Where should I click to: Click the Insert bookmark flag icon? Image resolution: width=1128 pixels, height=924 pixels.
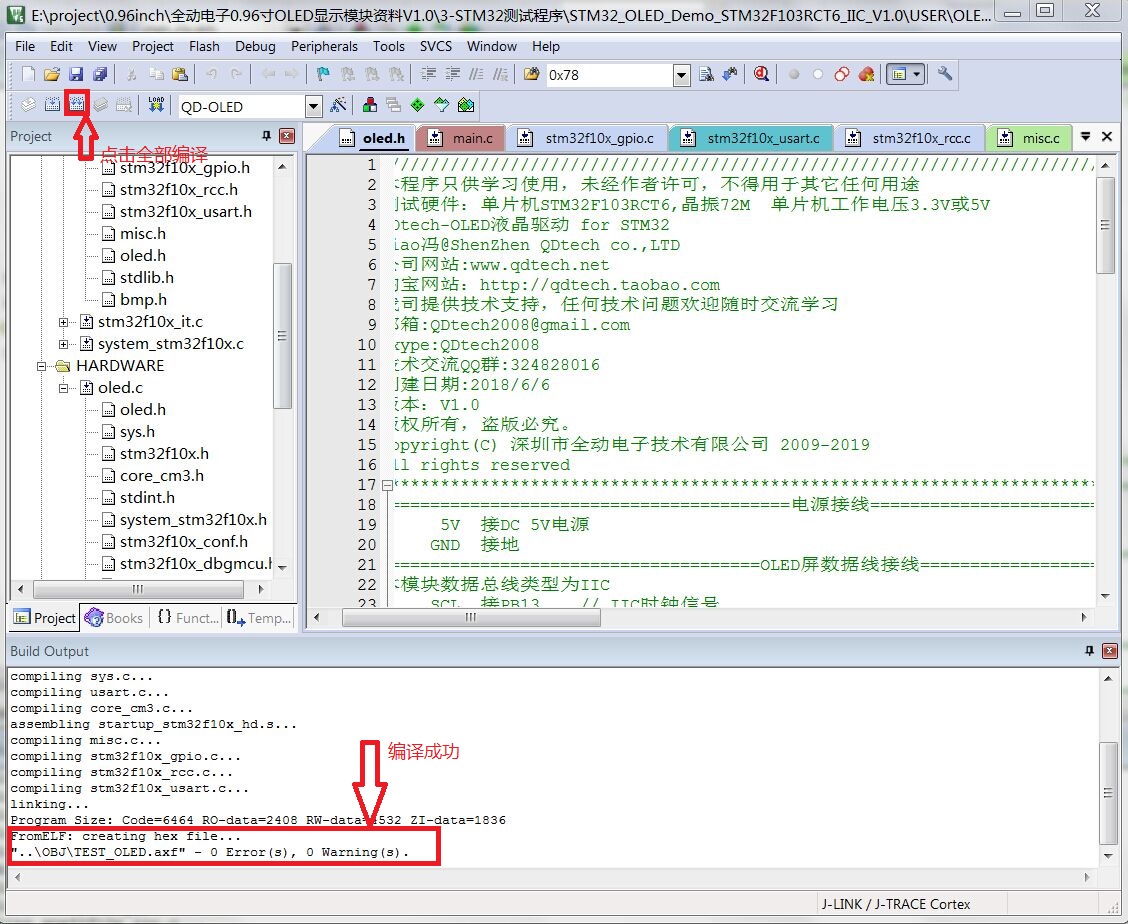point(322,74)
